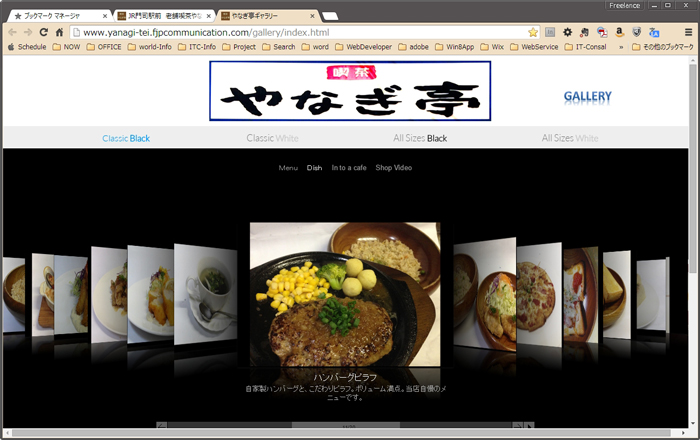This screenshot has height=440, width=700.
Task: Select the pizza thumbnail
Action: click(539, 295)
